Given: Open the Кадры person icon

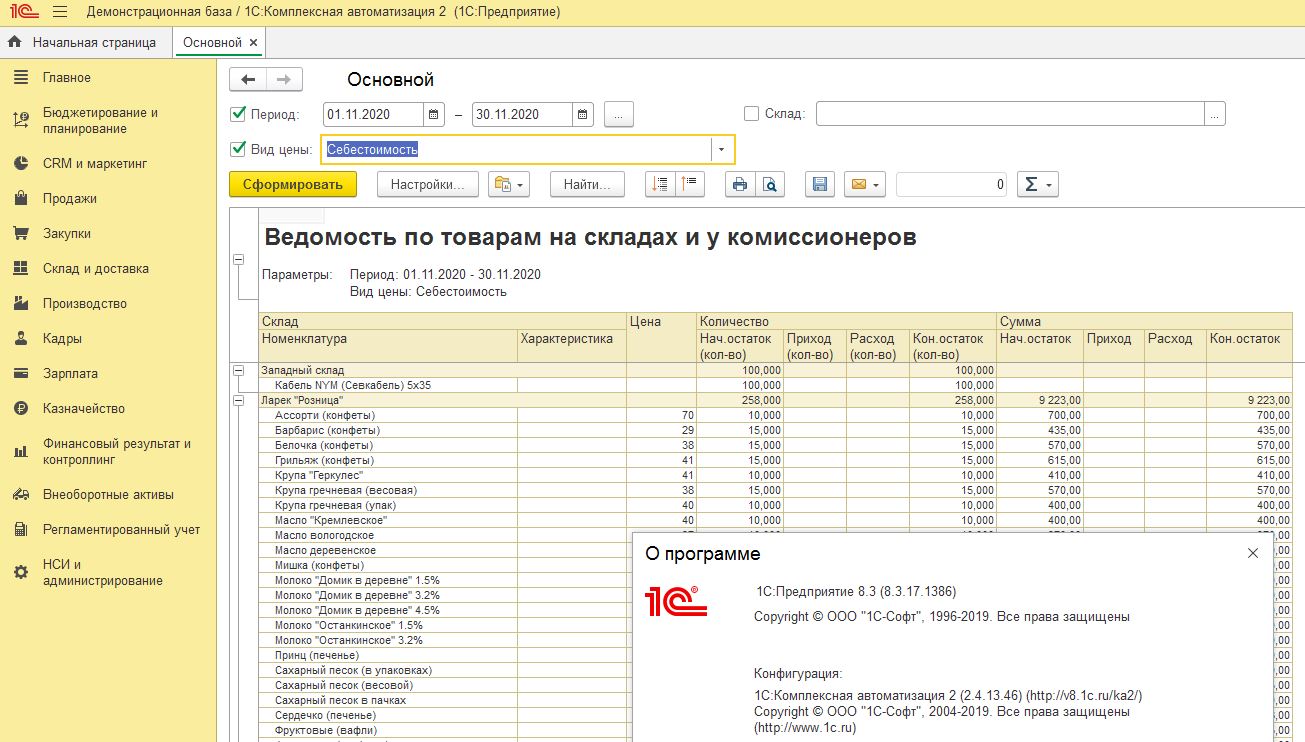Looking at the screenshot, I should 20,338.
